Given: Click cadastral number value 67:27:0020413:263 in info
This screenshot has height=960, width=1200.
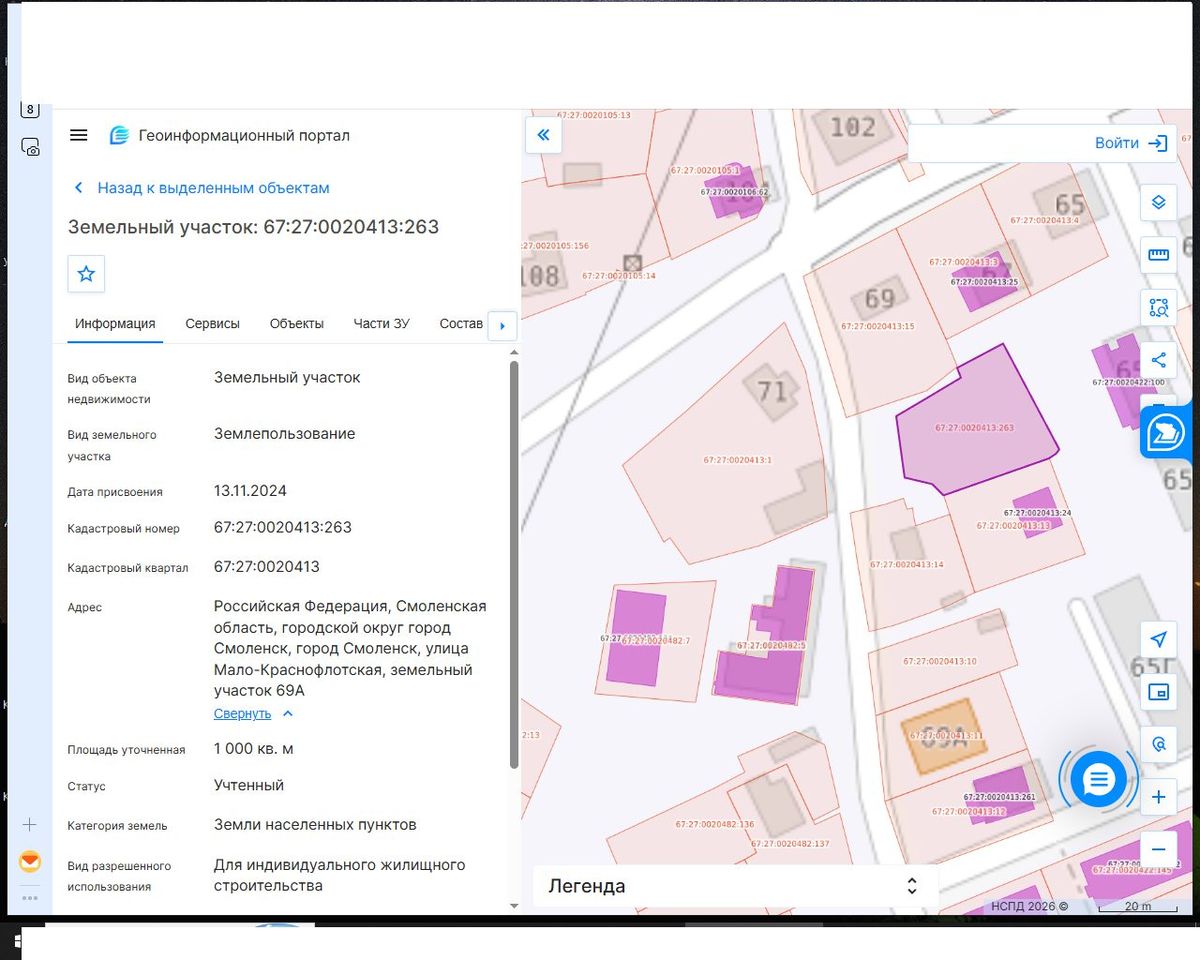Looking at the screenshot, I should pos(283,527).
